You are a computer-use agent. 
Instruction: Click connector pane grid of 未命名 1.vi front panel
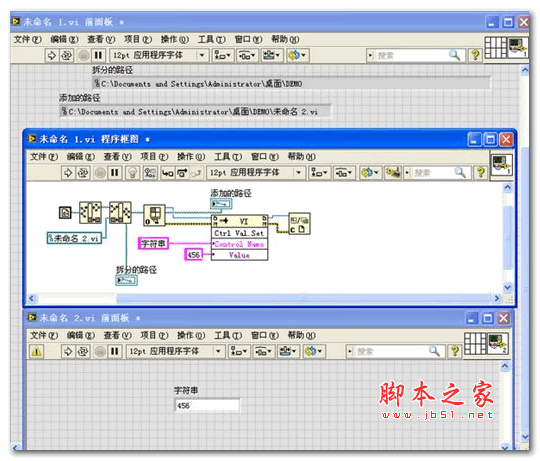[x=496, y=47]
